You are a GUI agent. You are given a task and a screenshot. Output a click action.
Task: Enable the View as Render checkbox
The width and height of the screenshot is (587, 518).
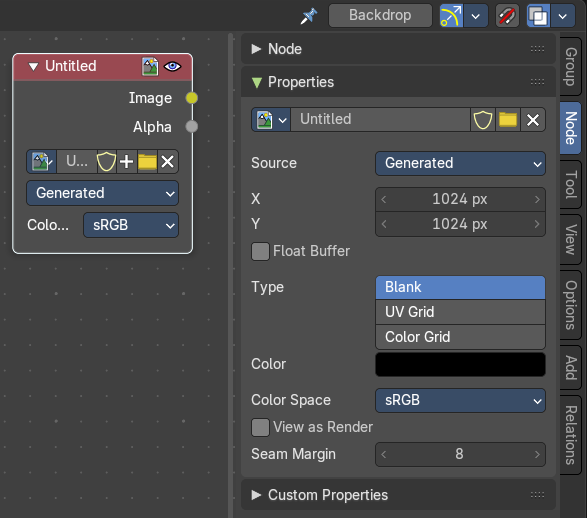261,427
